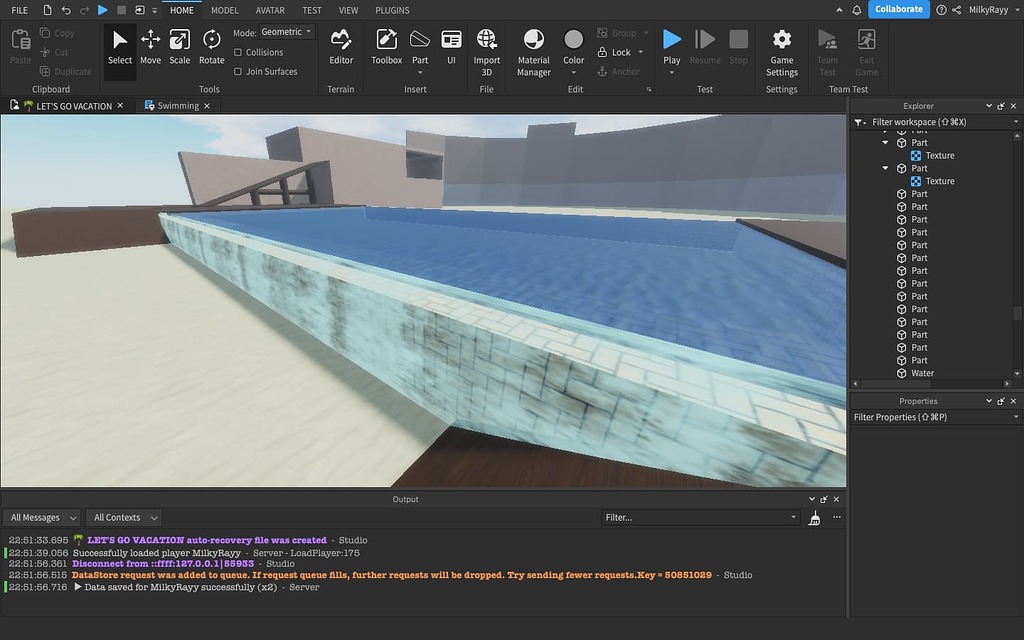
Task: Open the All Messages dropdown in Output
Action: 41,517
